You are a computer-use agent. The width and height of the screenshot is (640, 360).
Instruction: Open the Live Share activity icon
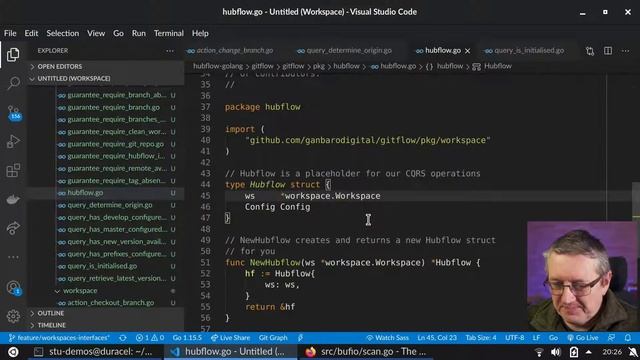[x=13, y=228]
